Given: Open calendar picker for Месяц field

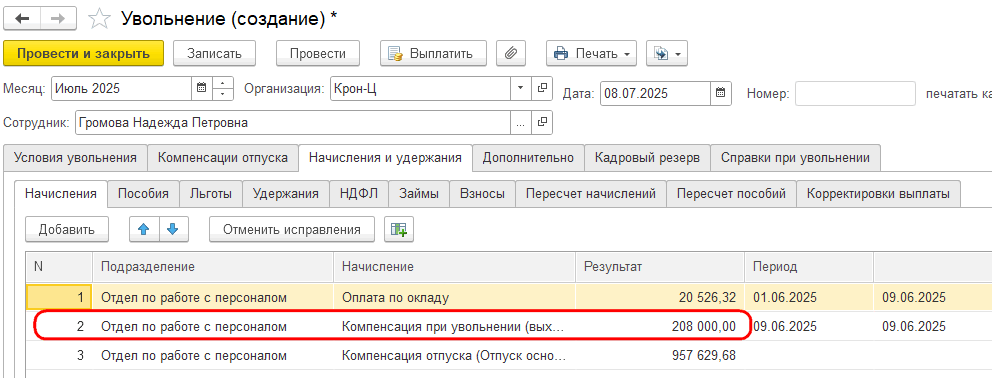Looking at the screenshot, I should pyautogui.click(x=201, y=88).
